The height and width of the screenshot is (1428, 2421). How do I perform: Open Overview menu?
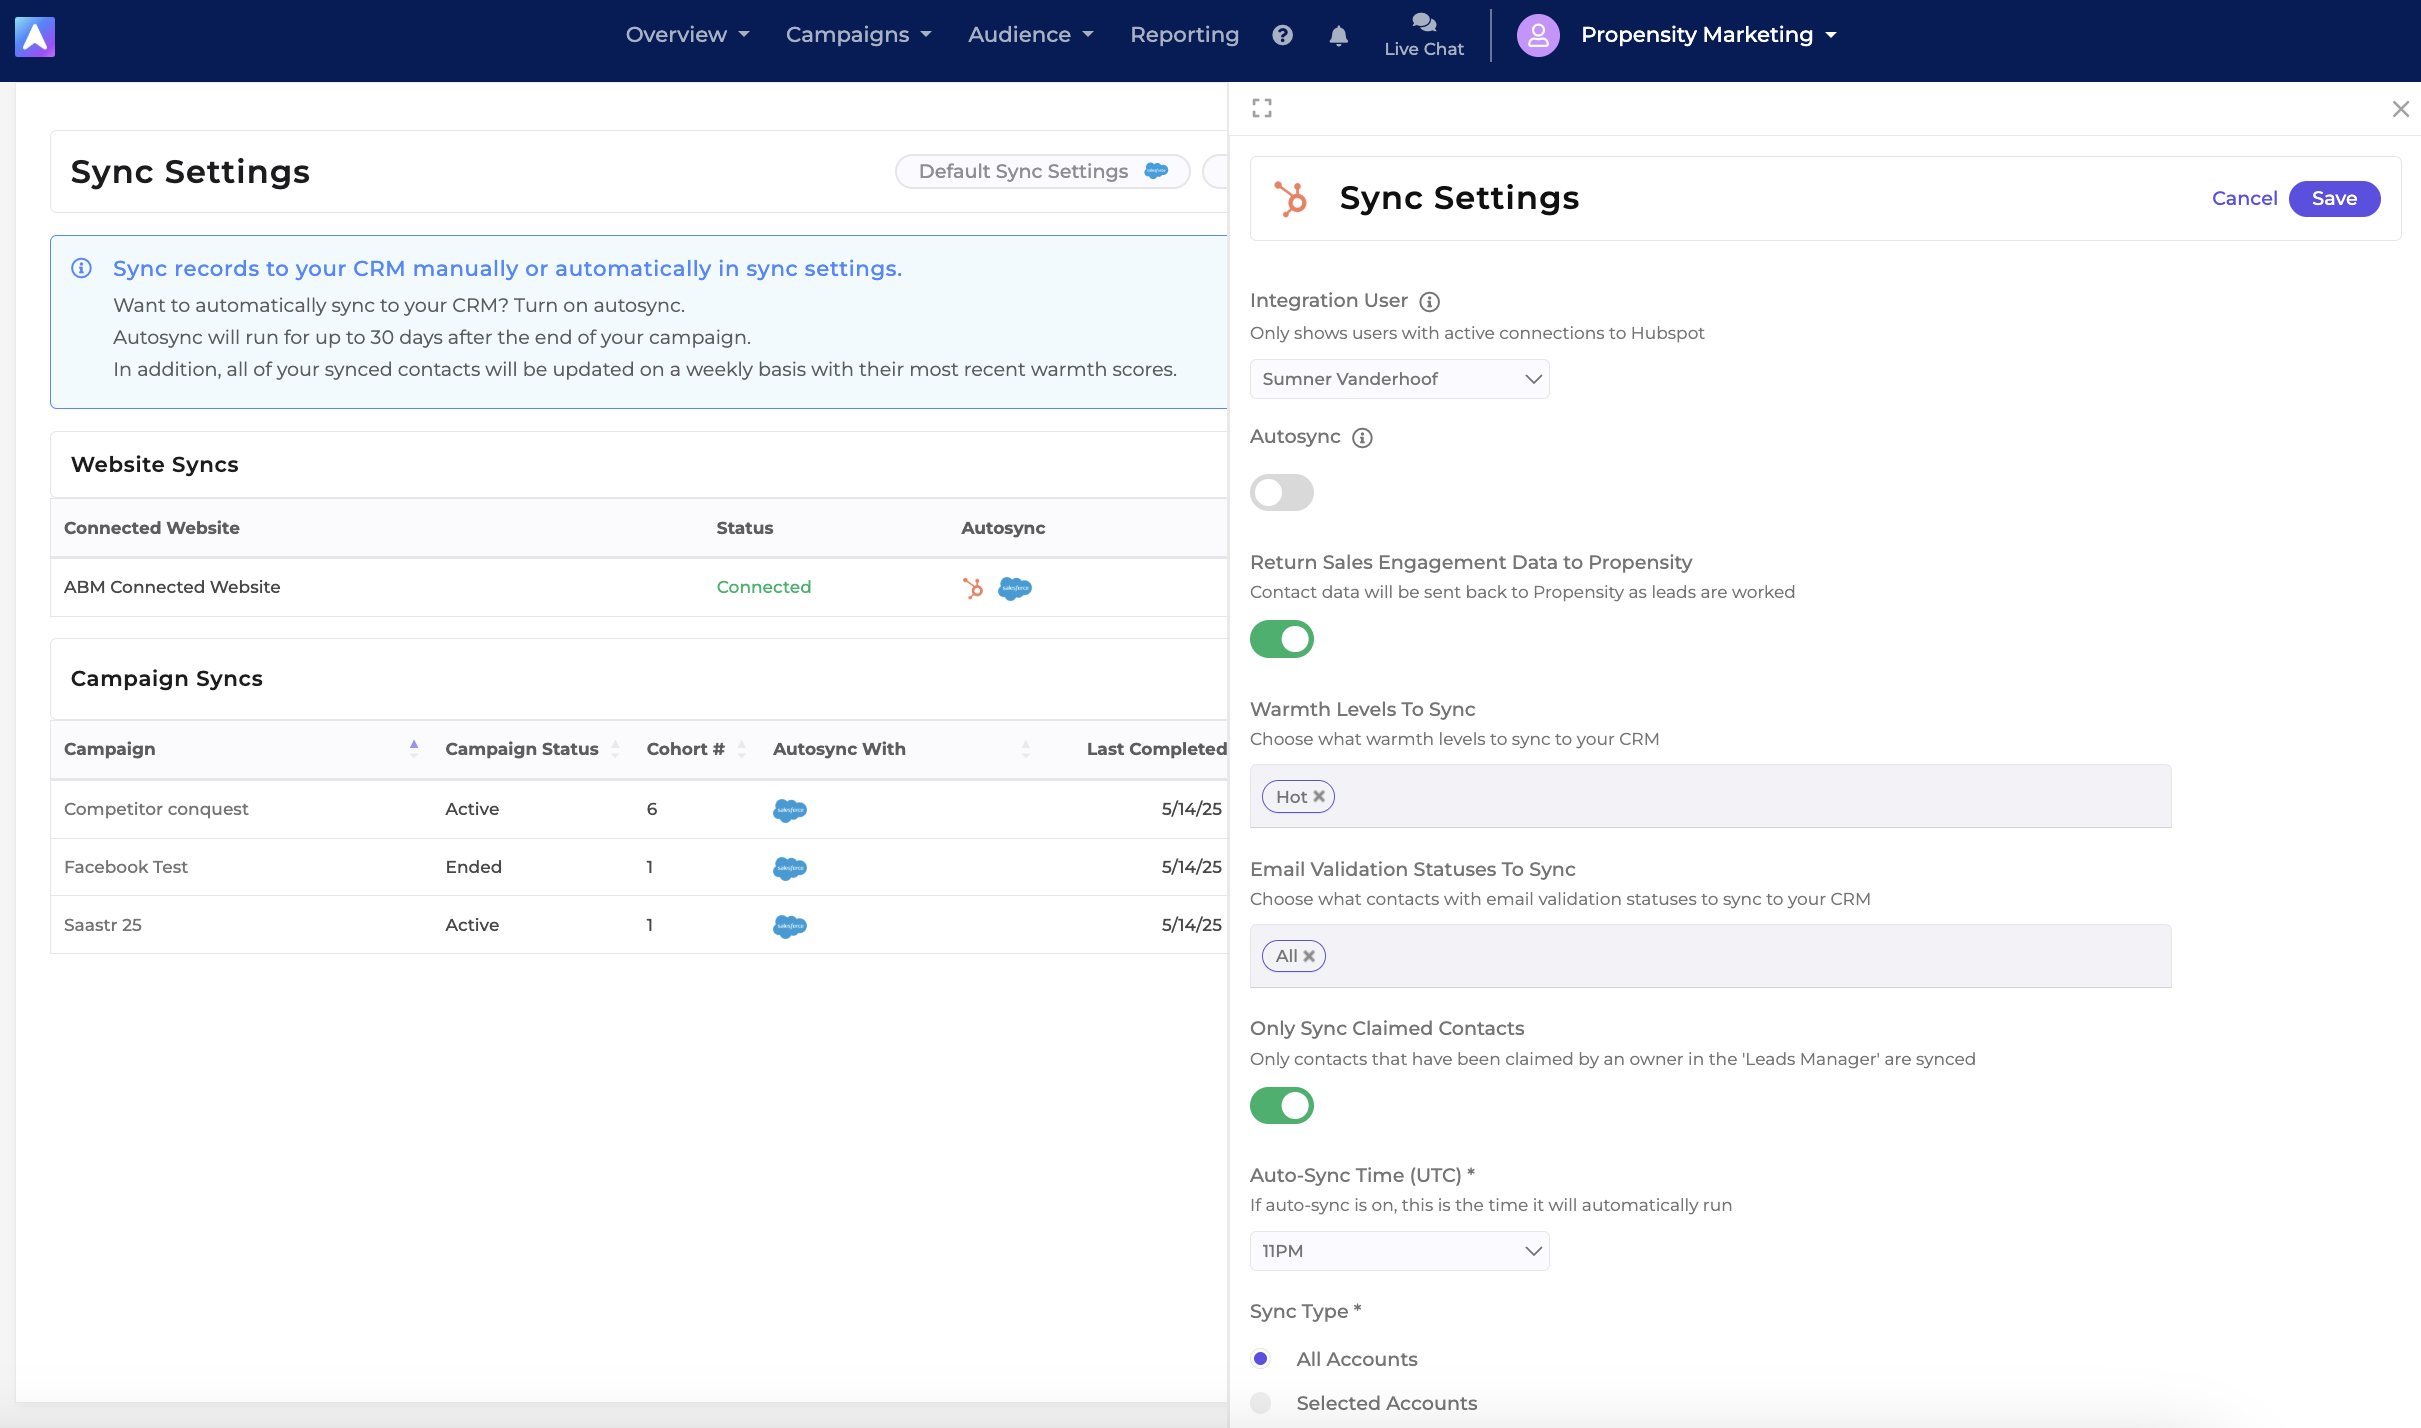[x=687, y=35]
